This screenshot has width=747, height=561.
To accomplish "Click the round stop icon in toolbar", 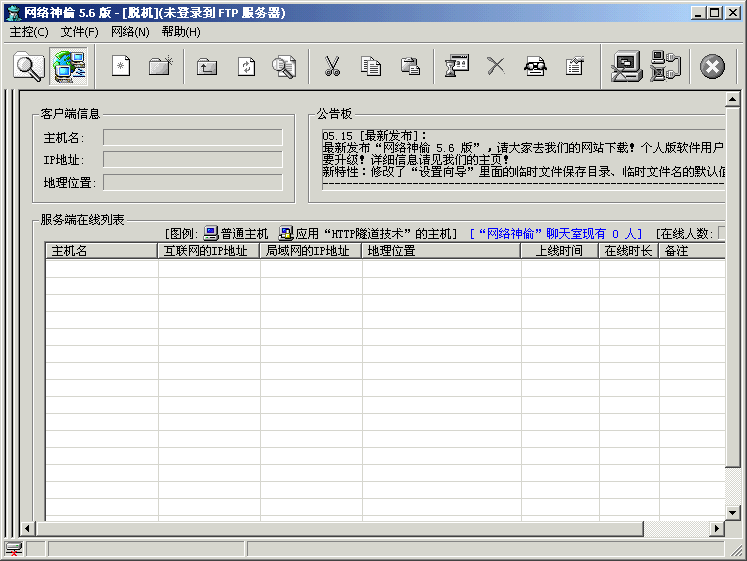I will [711, 67].
